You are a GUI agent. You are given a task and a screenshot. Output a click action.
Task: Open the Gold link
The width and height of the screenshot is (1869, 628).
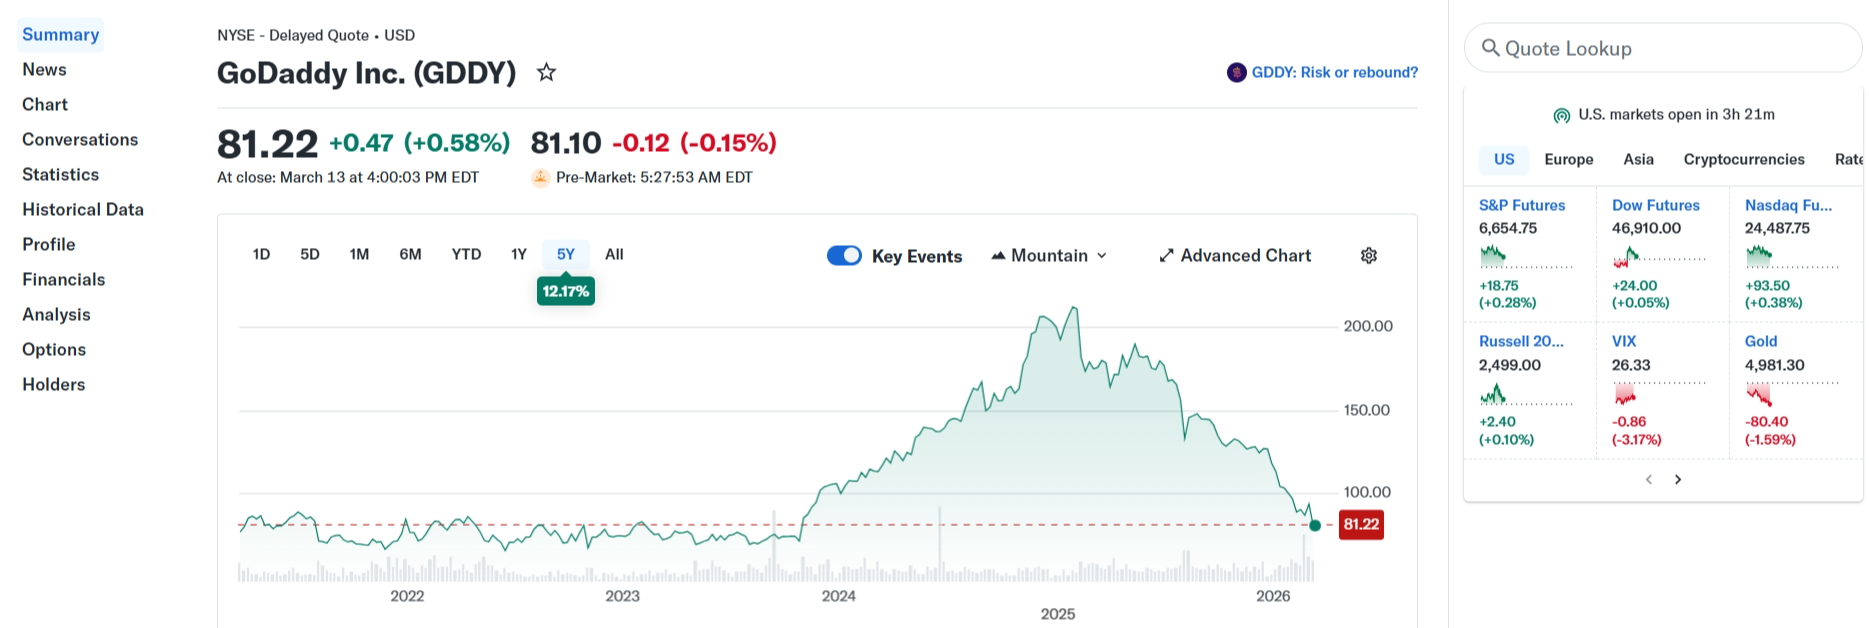tap(1761, 342)
